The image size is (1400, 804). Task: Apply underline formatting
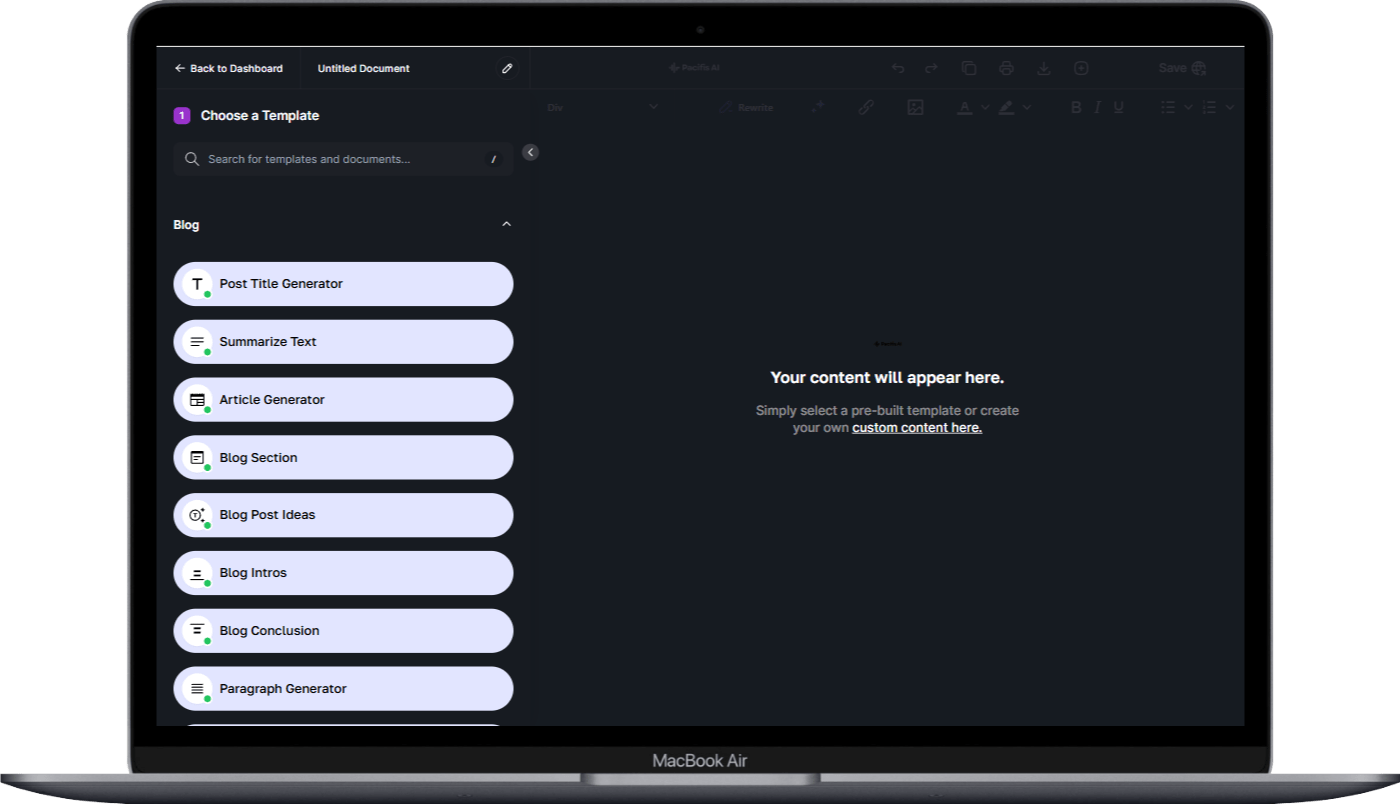[1118, 107]
